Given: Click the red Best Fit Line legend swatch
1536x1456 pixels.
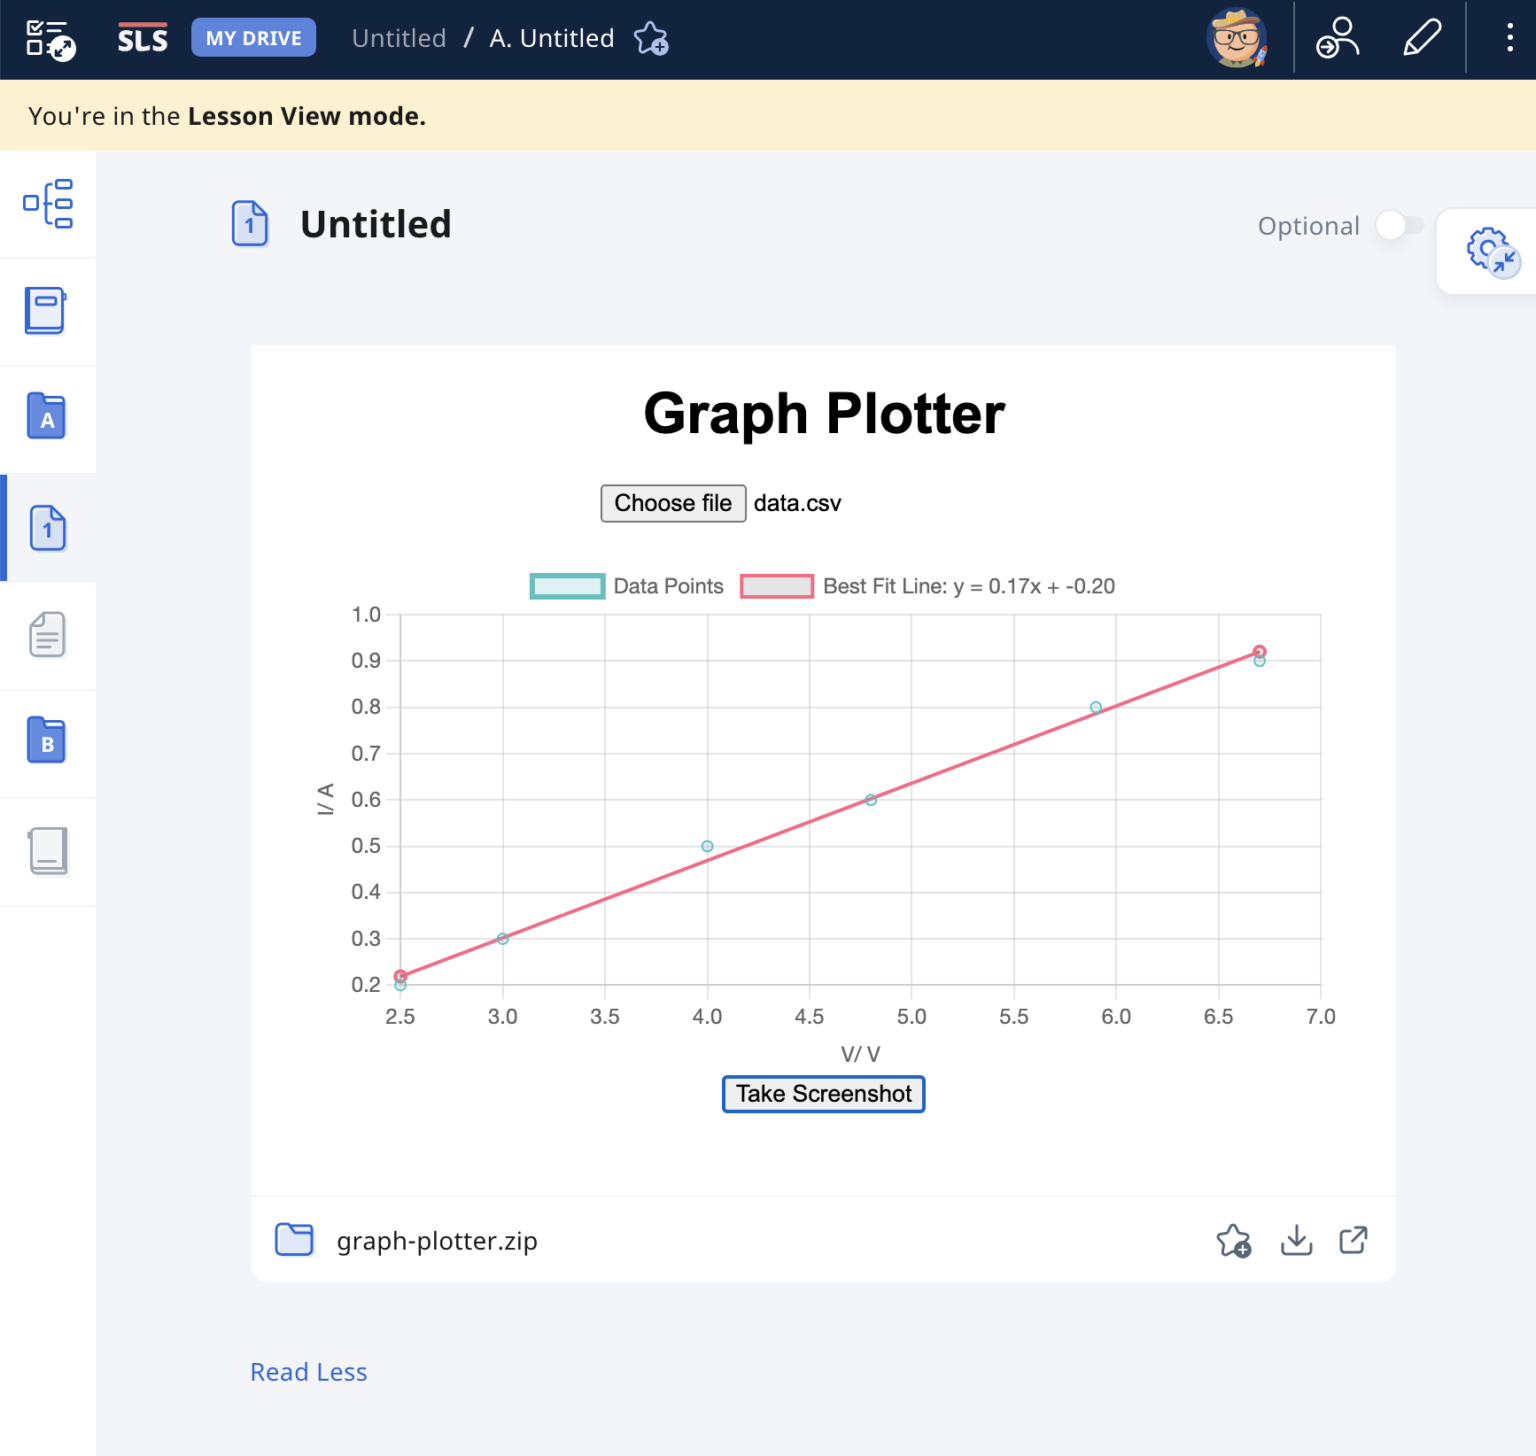Looking at the screenshot, I should [777, 586].
